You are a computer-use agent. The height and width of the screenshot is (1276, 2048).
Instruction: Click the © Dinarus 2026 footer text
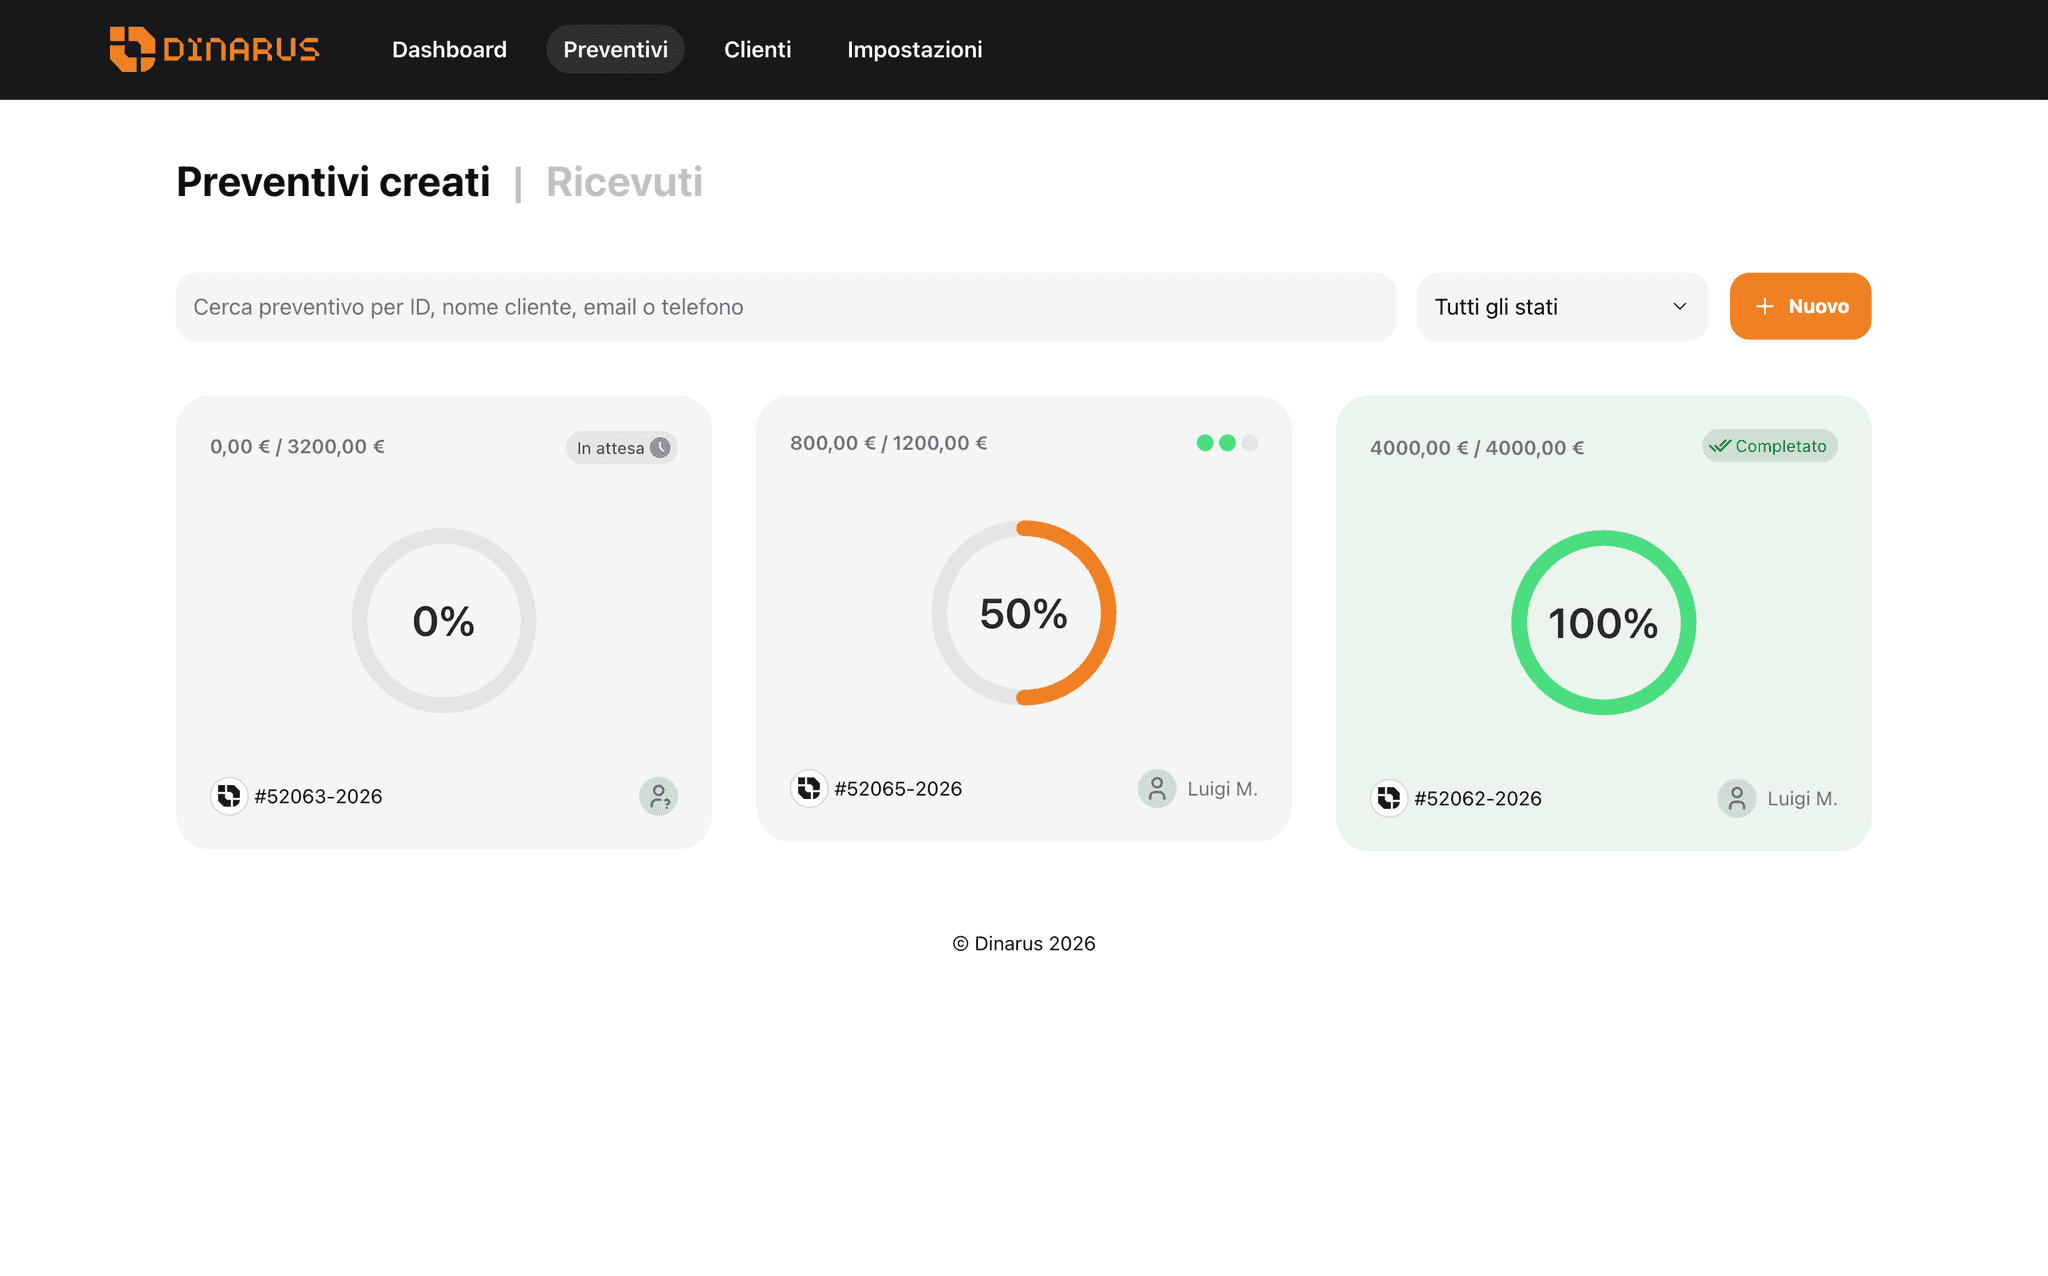(x=1024, y=943)
